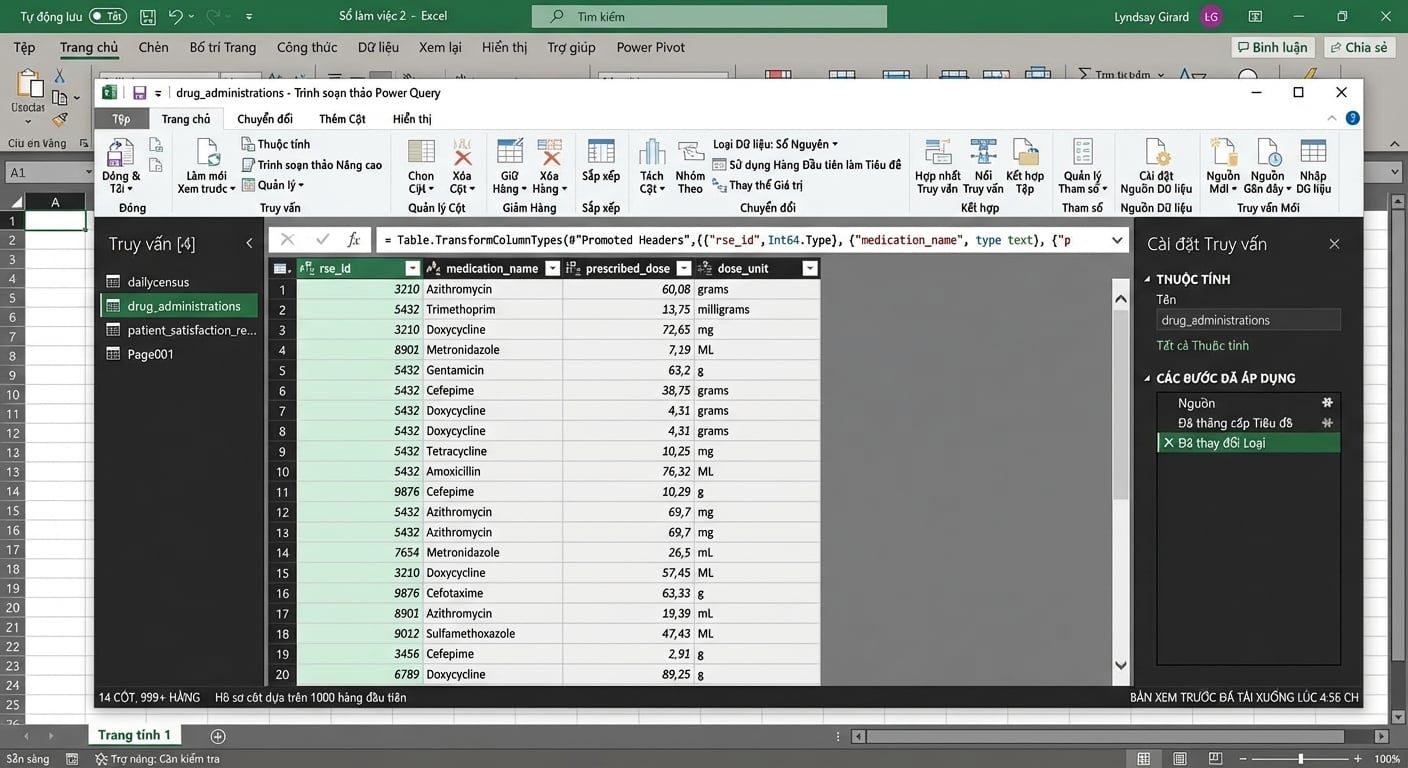Click formula bar cancel X icon
This screenshot has width=1408, height=768.
tap(287, 240)
